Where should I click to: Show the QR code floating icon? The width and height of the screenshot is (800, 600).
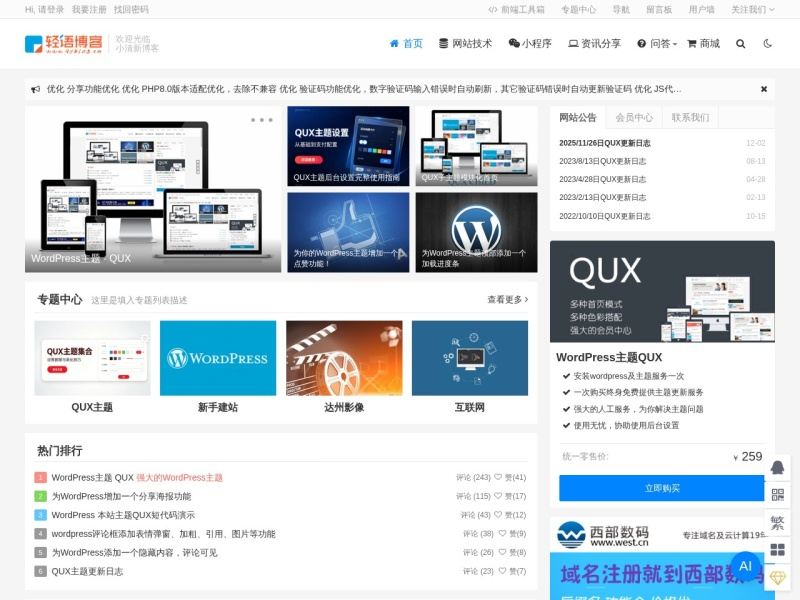pos(777,494)
